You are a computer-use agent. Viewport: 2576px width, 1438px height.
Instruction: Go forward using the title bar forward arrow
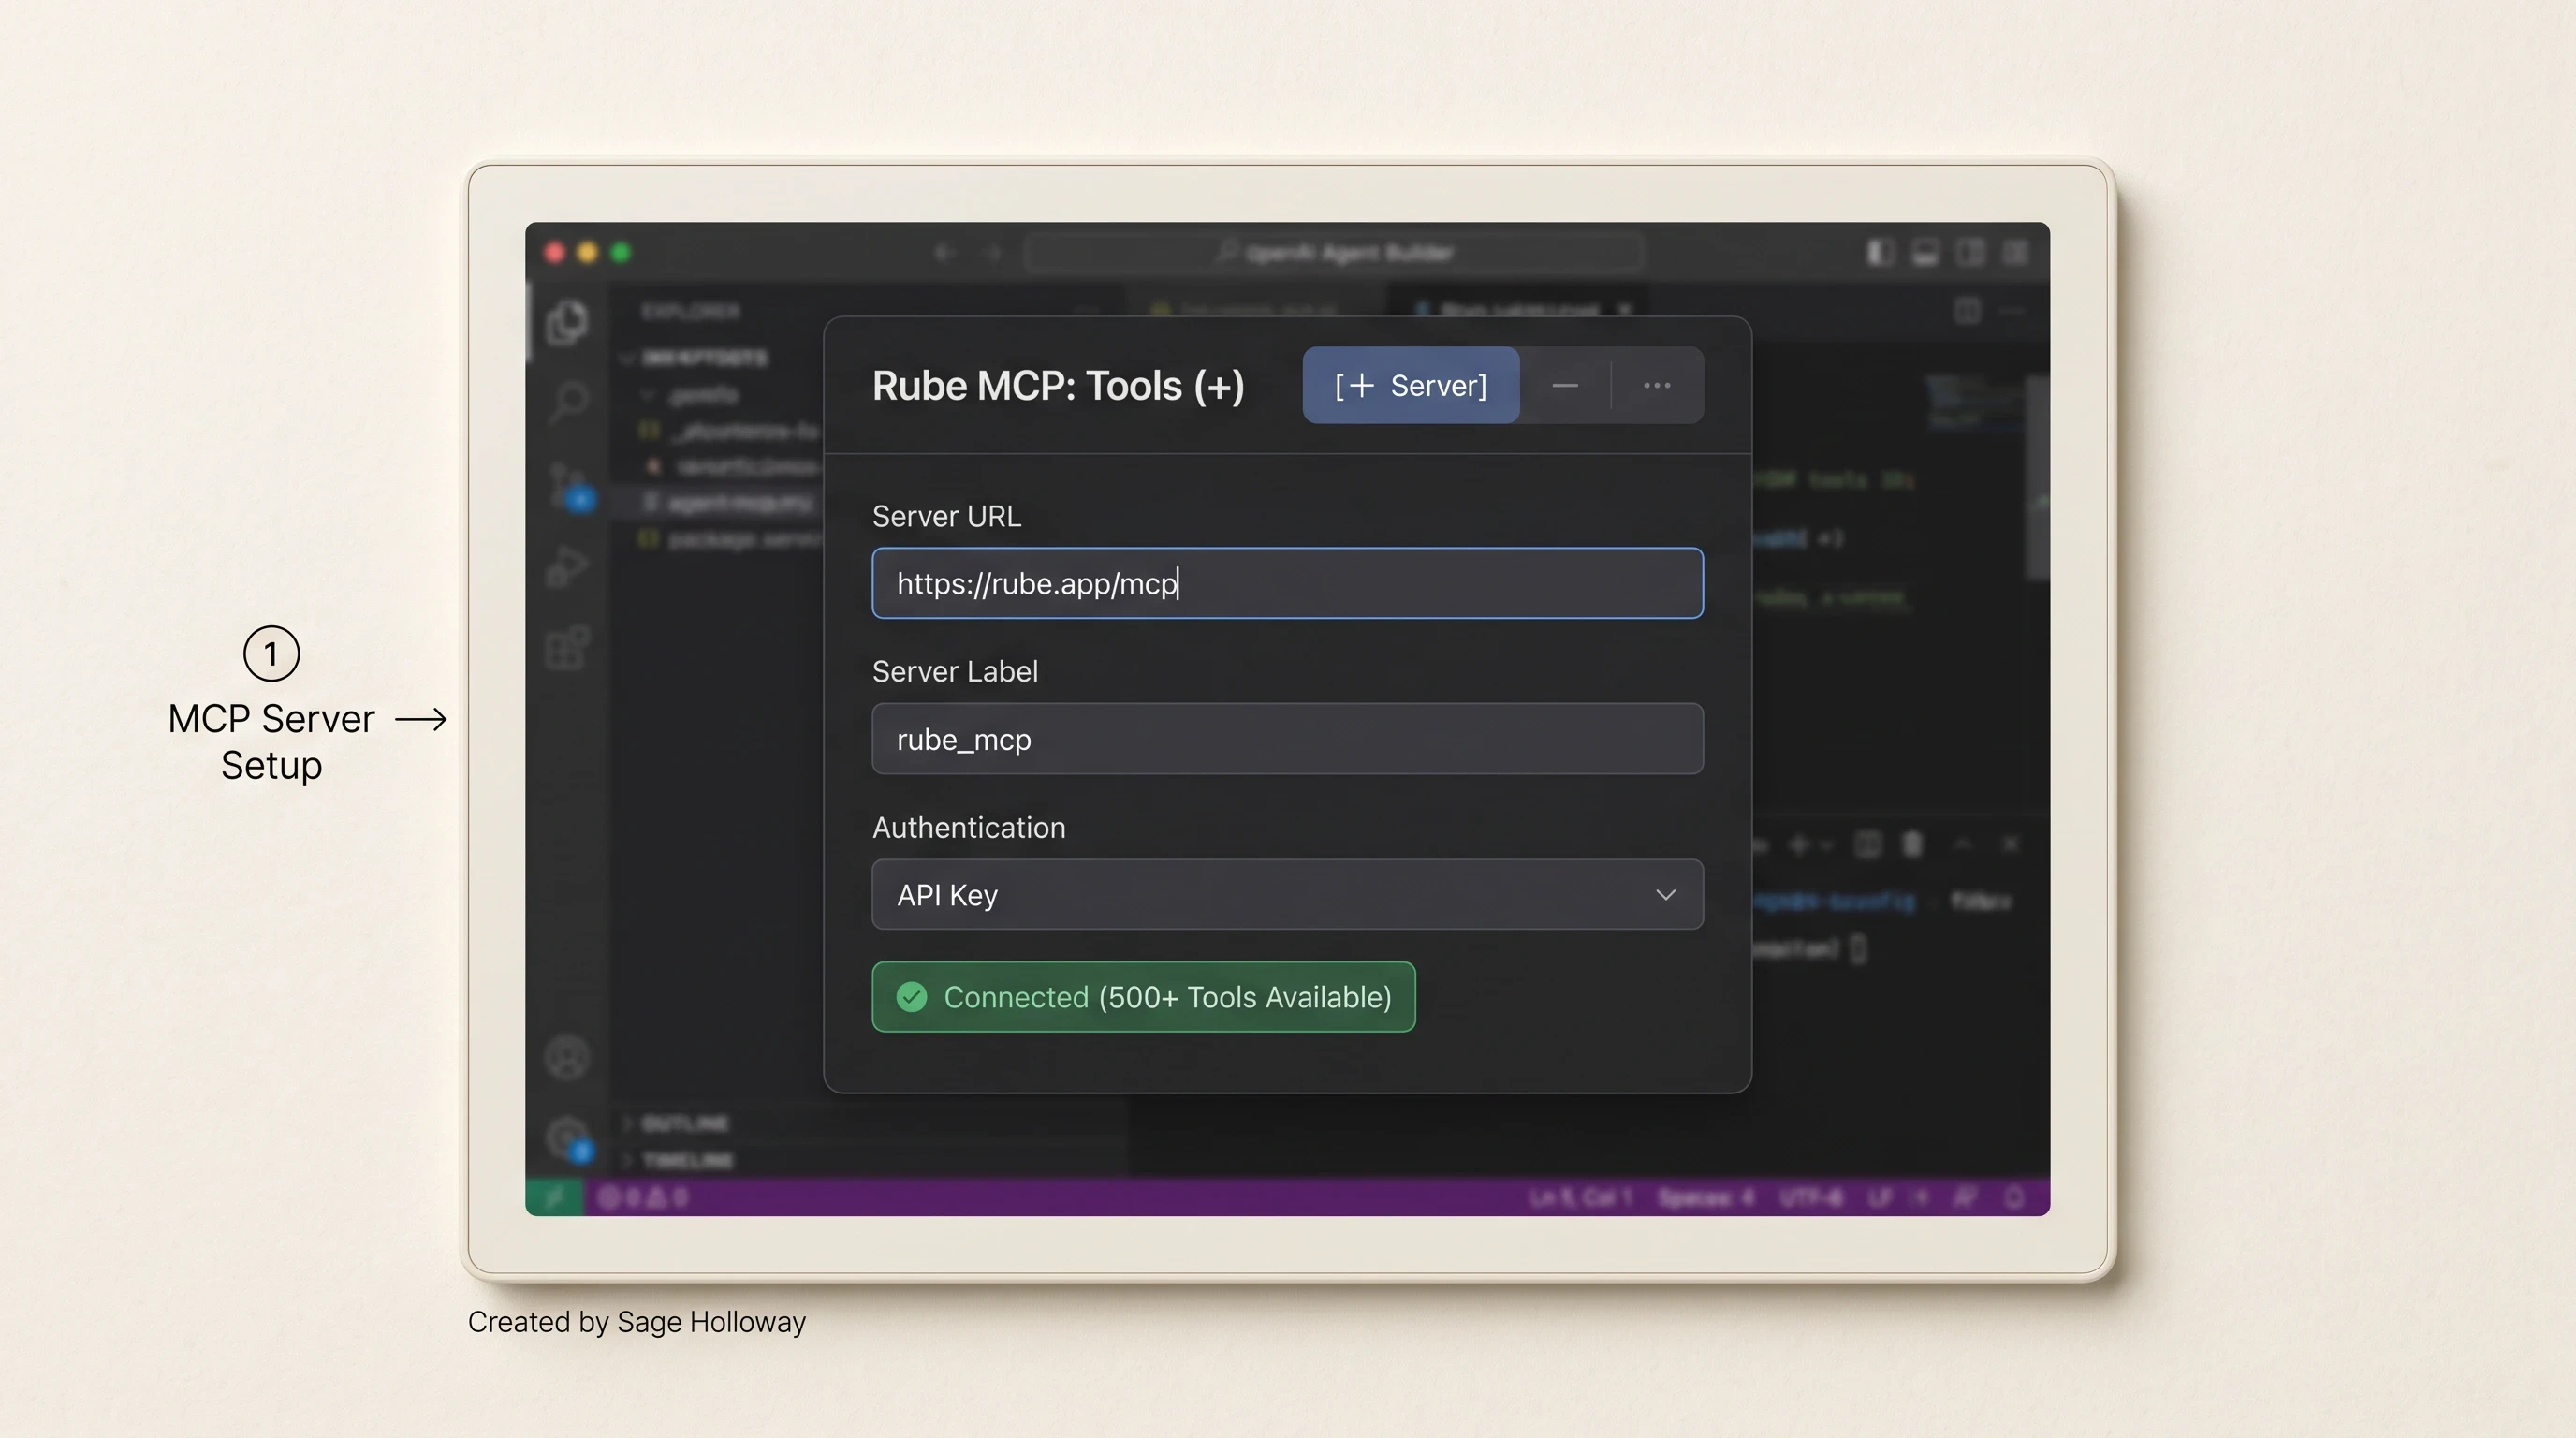(991, 252)
